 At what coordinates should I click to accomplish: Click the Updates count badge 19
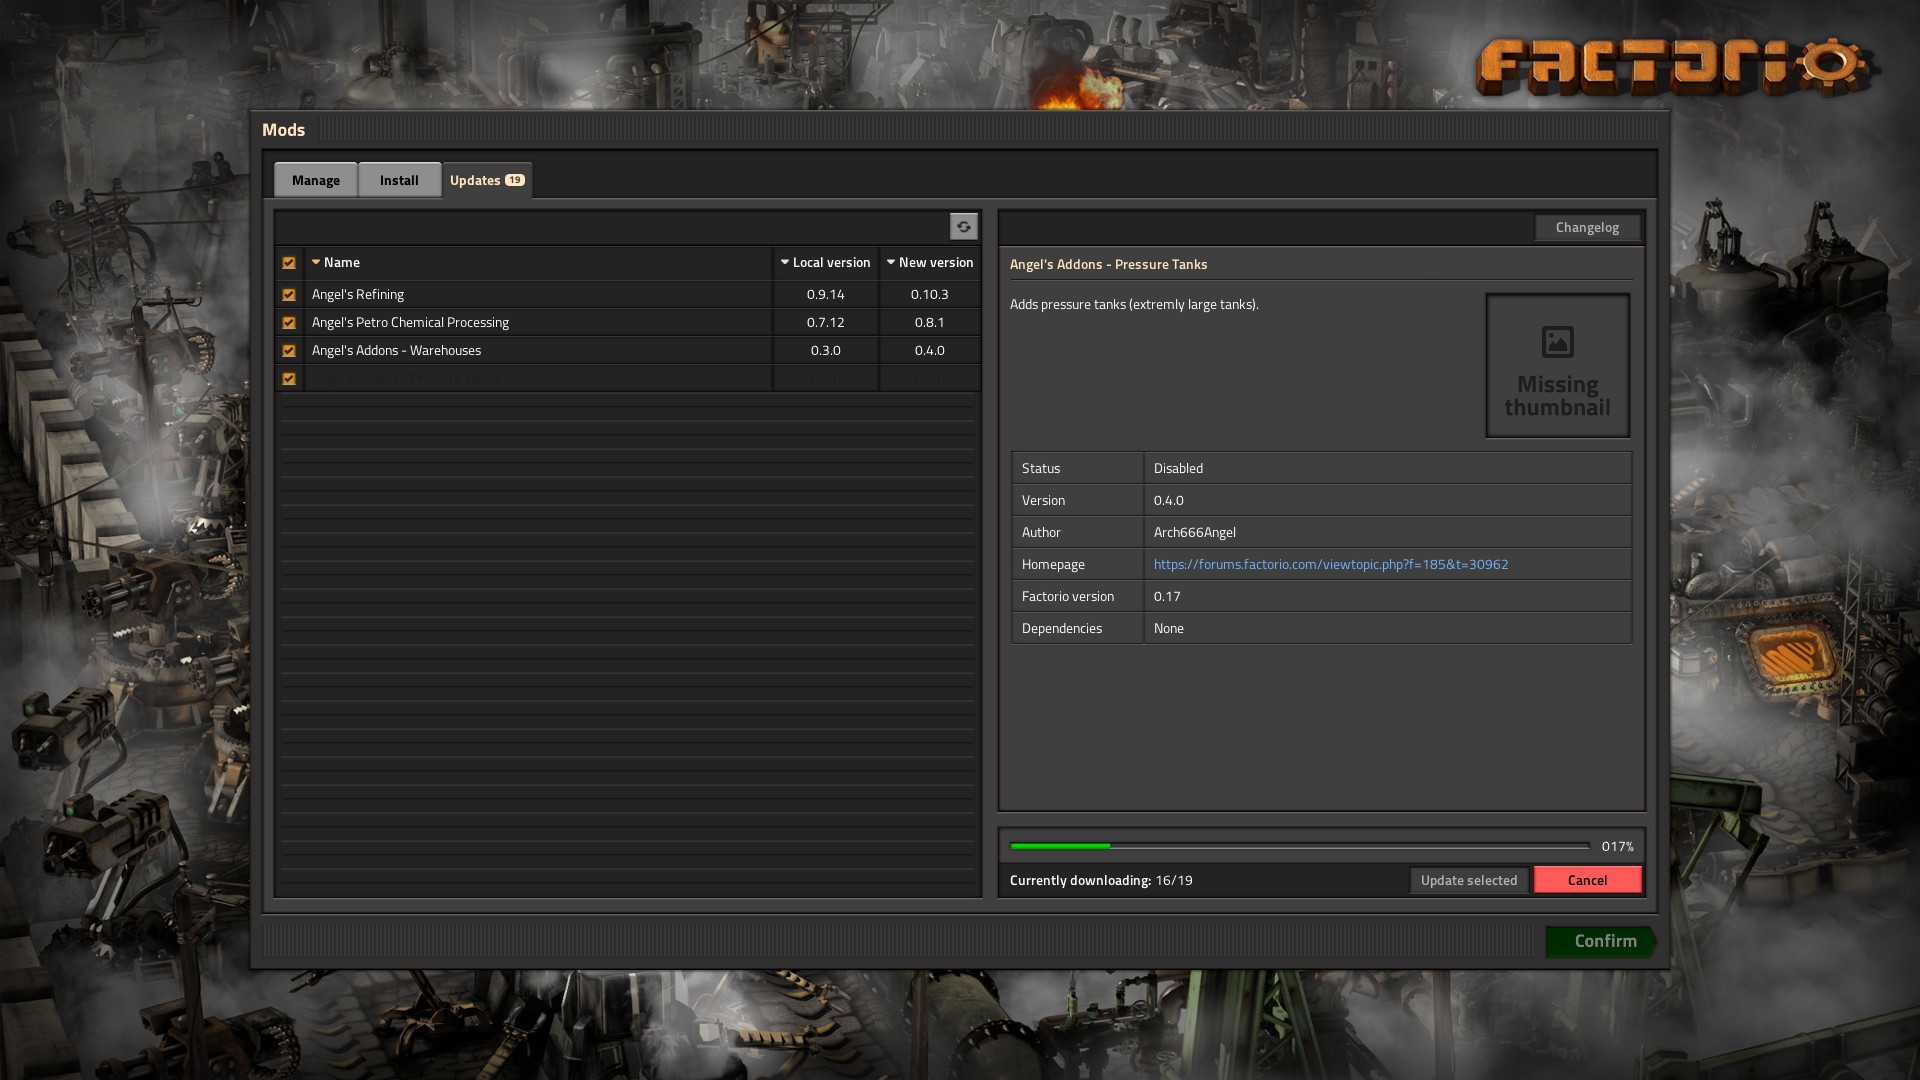pos(514,180)
